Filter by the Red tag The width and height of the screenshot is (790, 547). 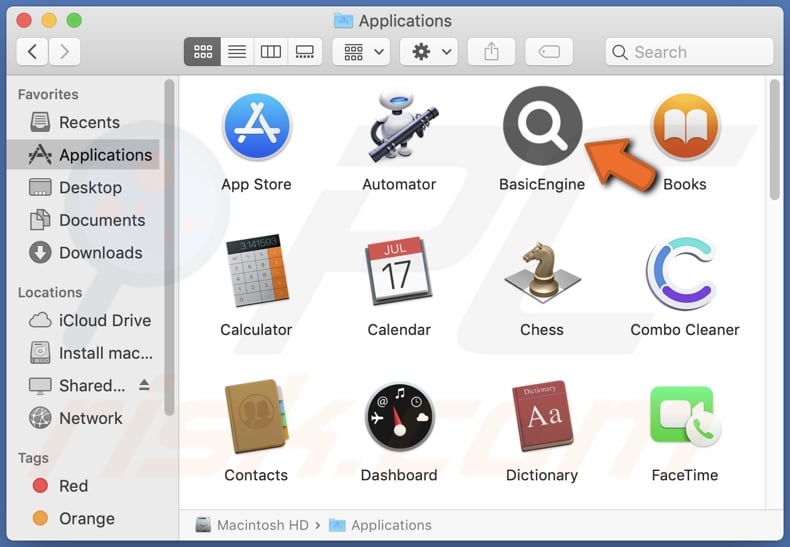tap(83, 486)
